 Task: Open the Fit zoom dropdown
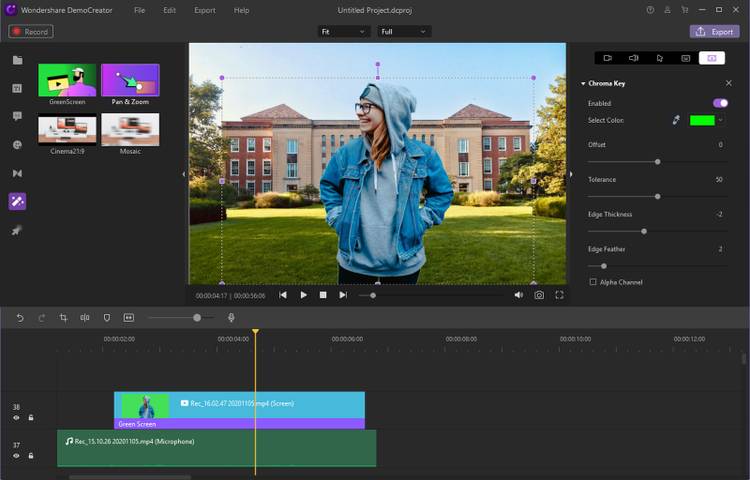click(x=343, y=32)
